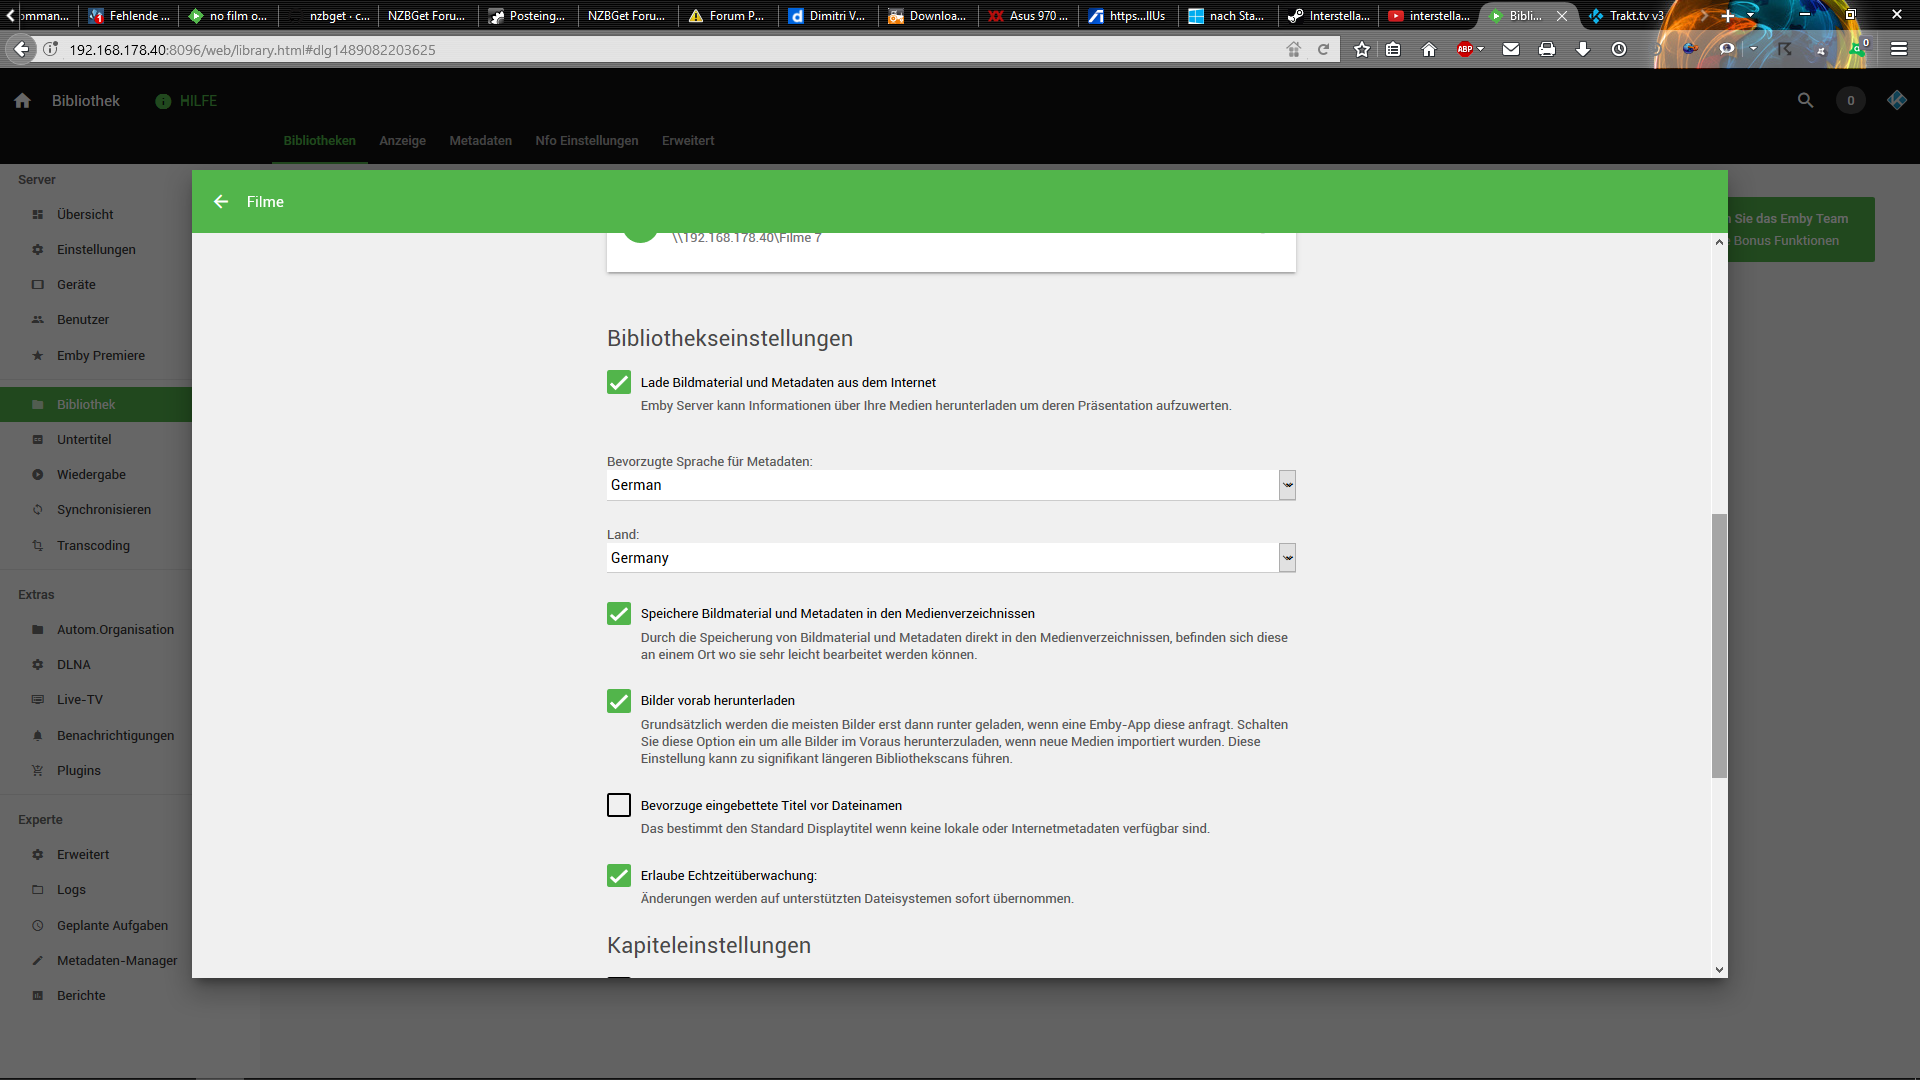The height and width of the screenshot is (1080, 1920).
Task: Open the Emby search magnifier icon
Action: (1805, 101)
